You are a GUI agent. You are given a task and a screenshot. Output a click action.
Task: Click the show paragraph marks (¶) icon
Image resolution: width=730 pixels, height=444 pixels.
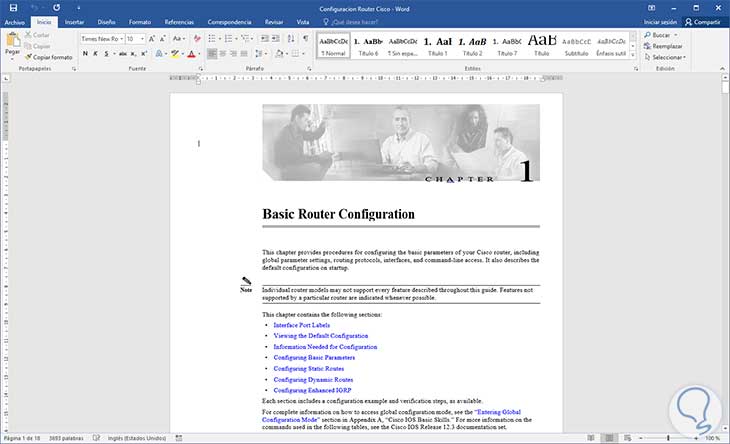[305, 39]
